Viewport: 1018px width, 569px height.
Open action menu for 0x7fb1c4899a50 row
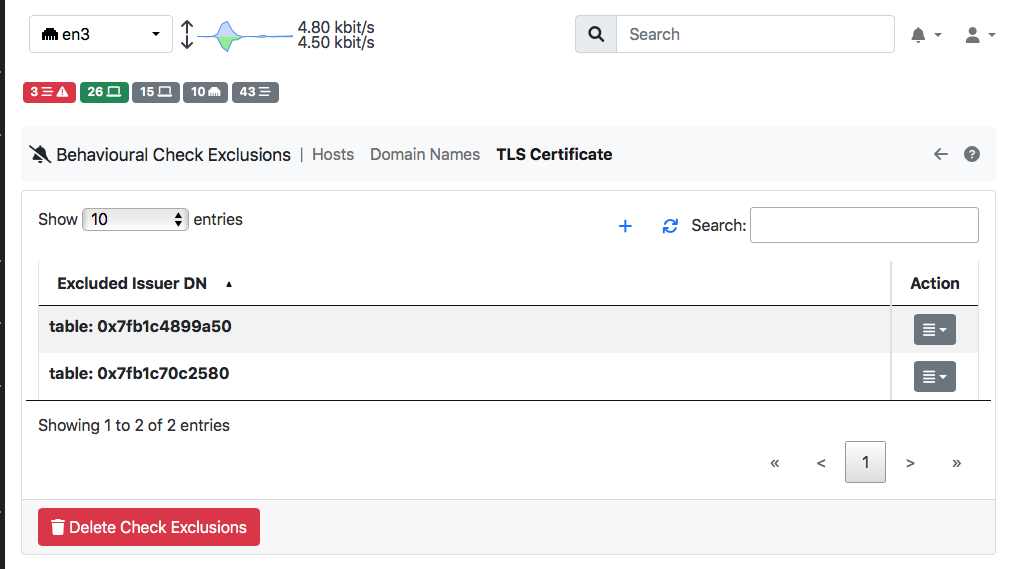click(935, 330)
